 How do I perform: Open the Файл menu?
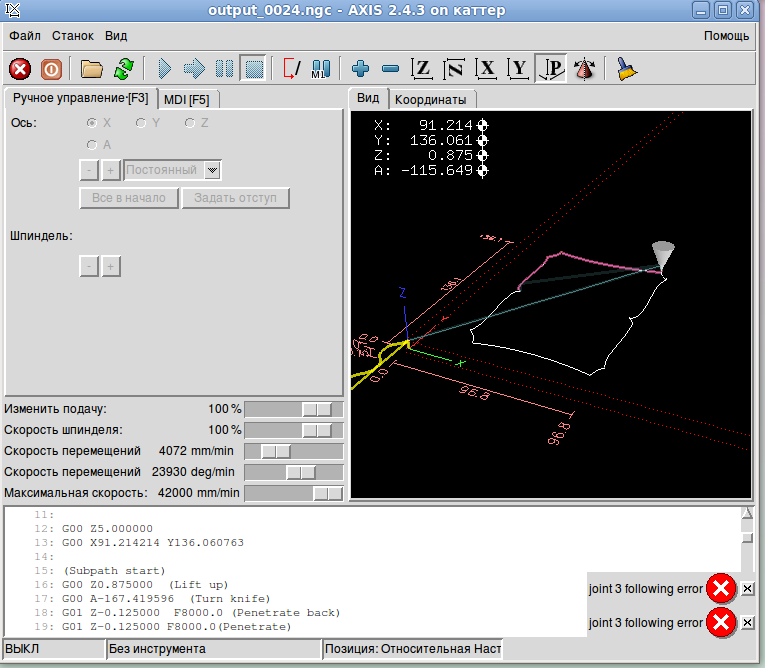pos(25,36)
